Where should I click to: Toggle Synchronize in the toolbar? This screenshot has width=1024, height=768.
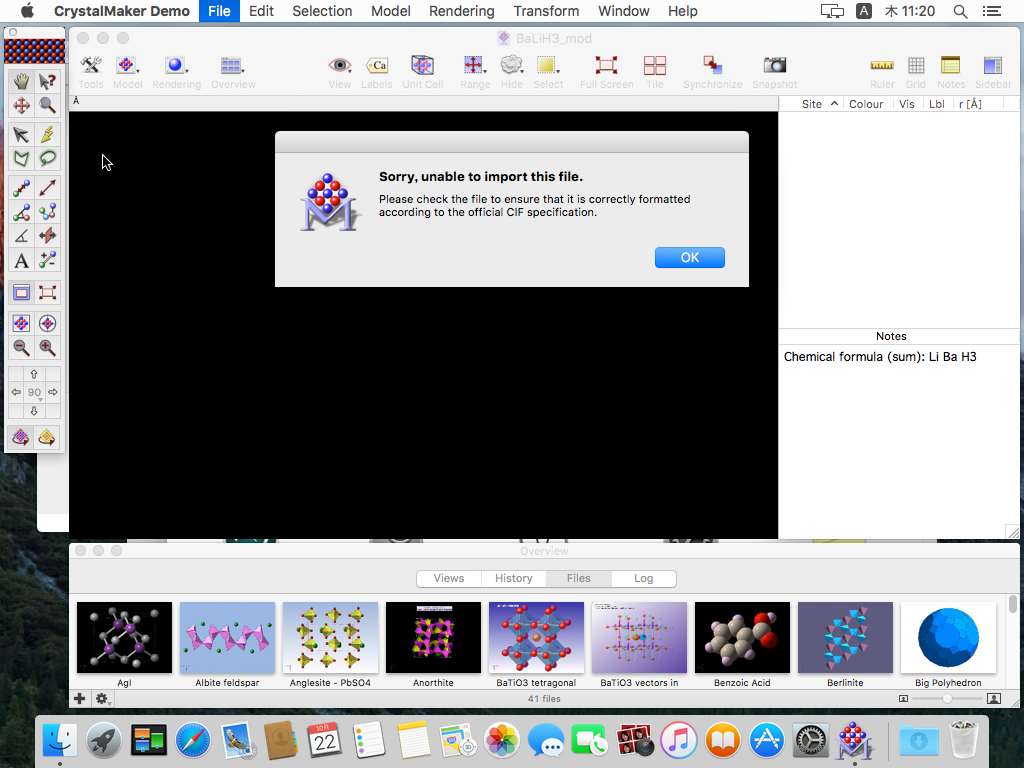point(712,72)
